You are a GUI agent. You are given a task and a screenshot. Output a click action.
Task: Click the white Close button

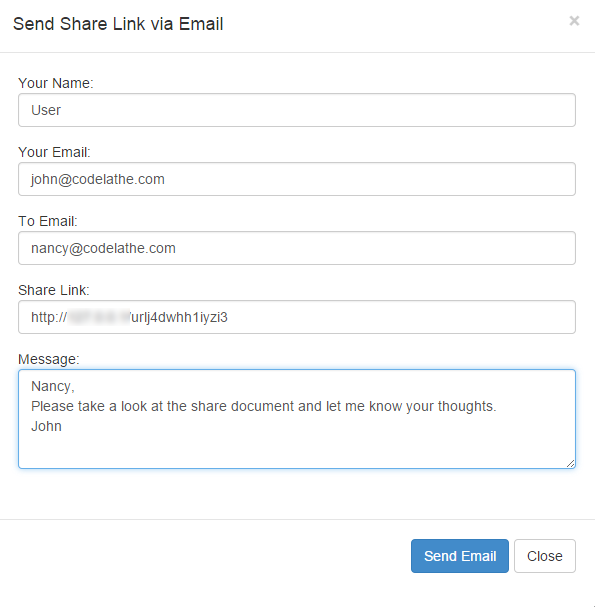[x=545, y=556]
